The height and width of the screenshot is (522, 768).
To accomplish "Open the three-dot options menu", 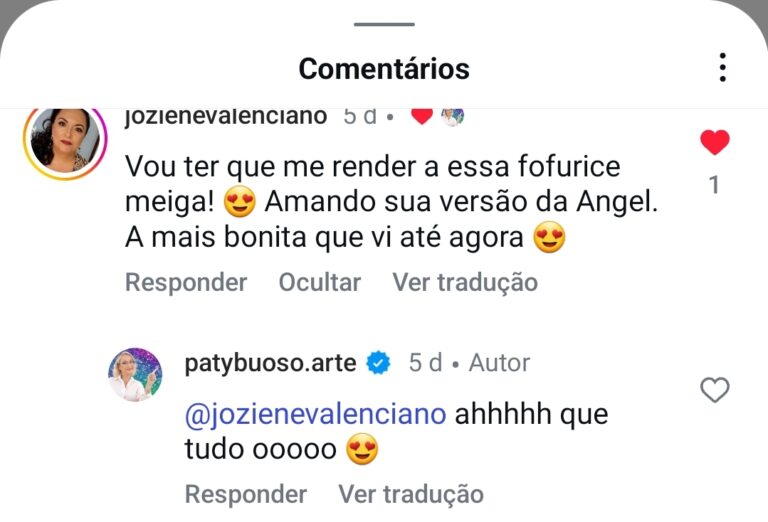I will (722, 68).
